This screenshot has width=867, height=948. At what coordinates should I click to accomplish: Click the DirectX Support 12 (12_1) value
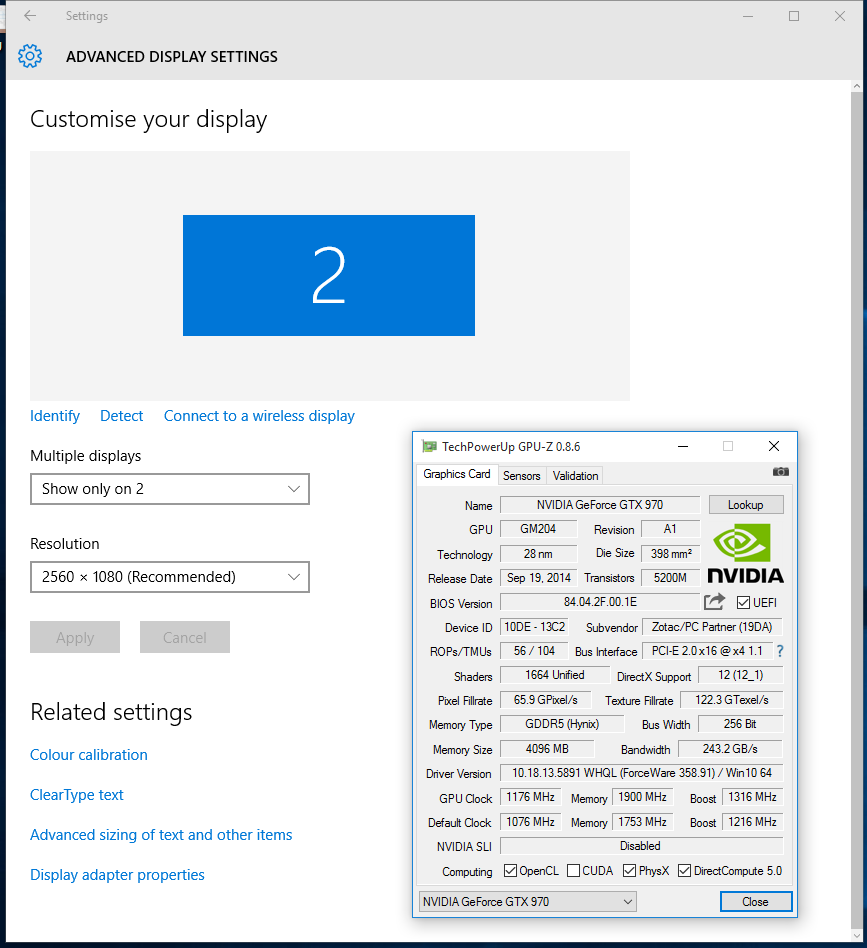coord(741,675)
